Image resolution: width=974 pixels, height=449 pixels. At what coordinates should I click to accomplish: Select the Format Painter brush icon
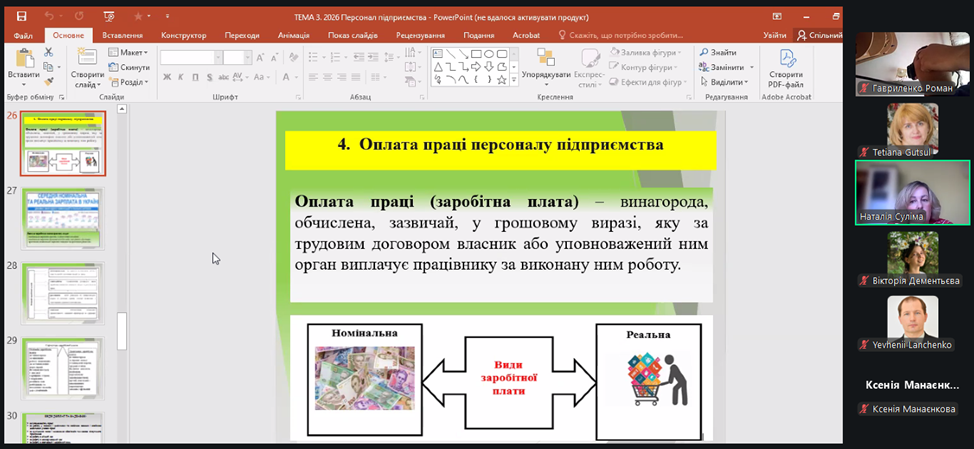point(48,81)
